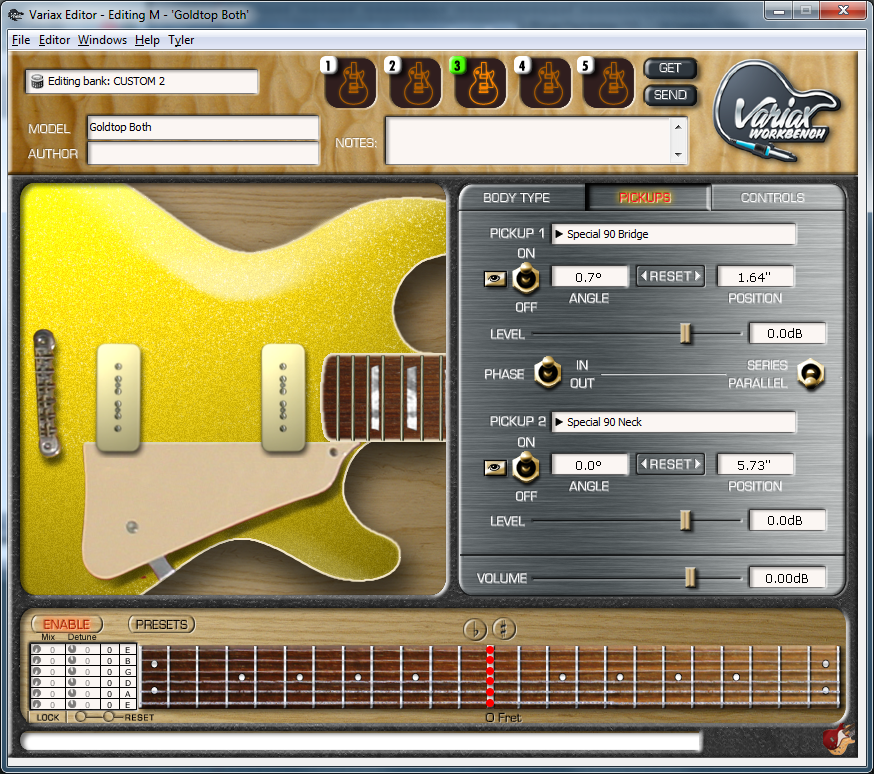Image resolution: width=874 pixels, height=774 pixels.
Task: Select guitar slot 4 icon
Action: click(x=545, y=83)
